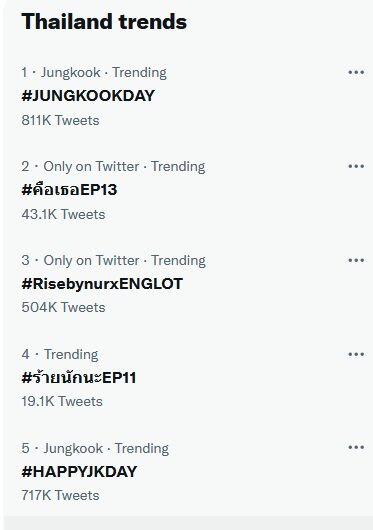
Task: Click the '2 · Only on Twitter' label
Action: [x=80, y=166]
